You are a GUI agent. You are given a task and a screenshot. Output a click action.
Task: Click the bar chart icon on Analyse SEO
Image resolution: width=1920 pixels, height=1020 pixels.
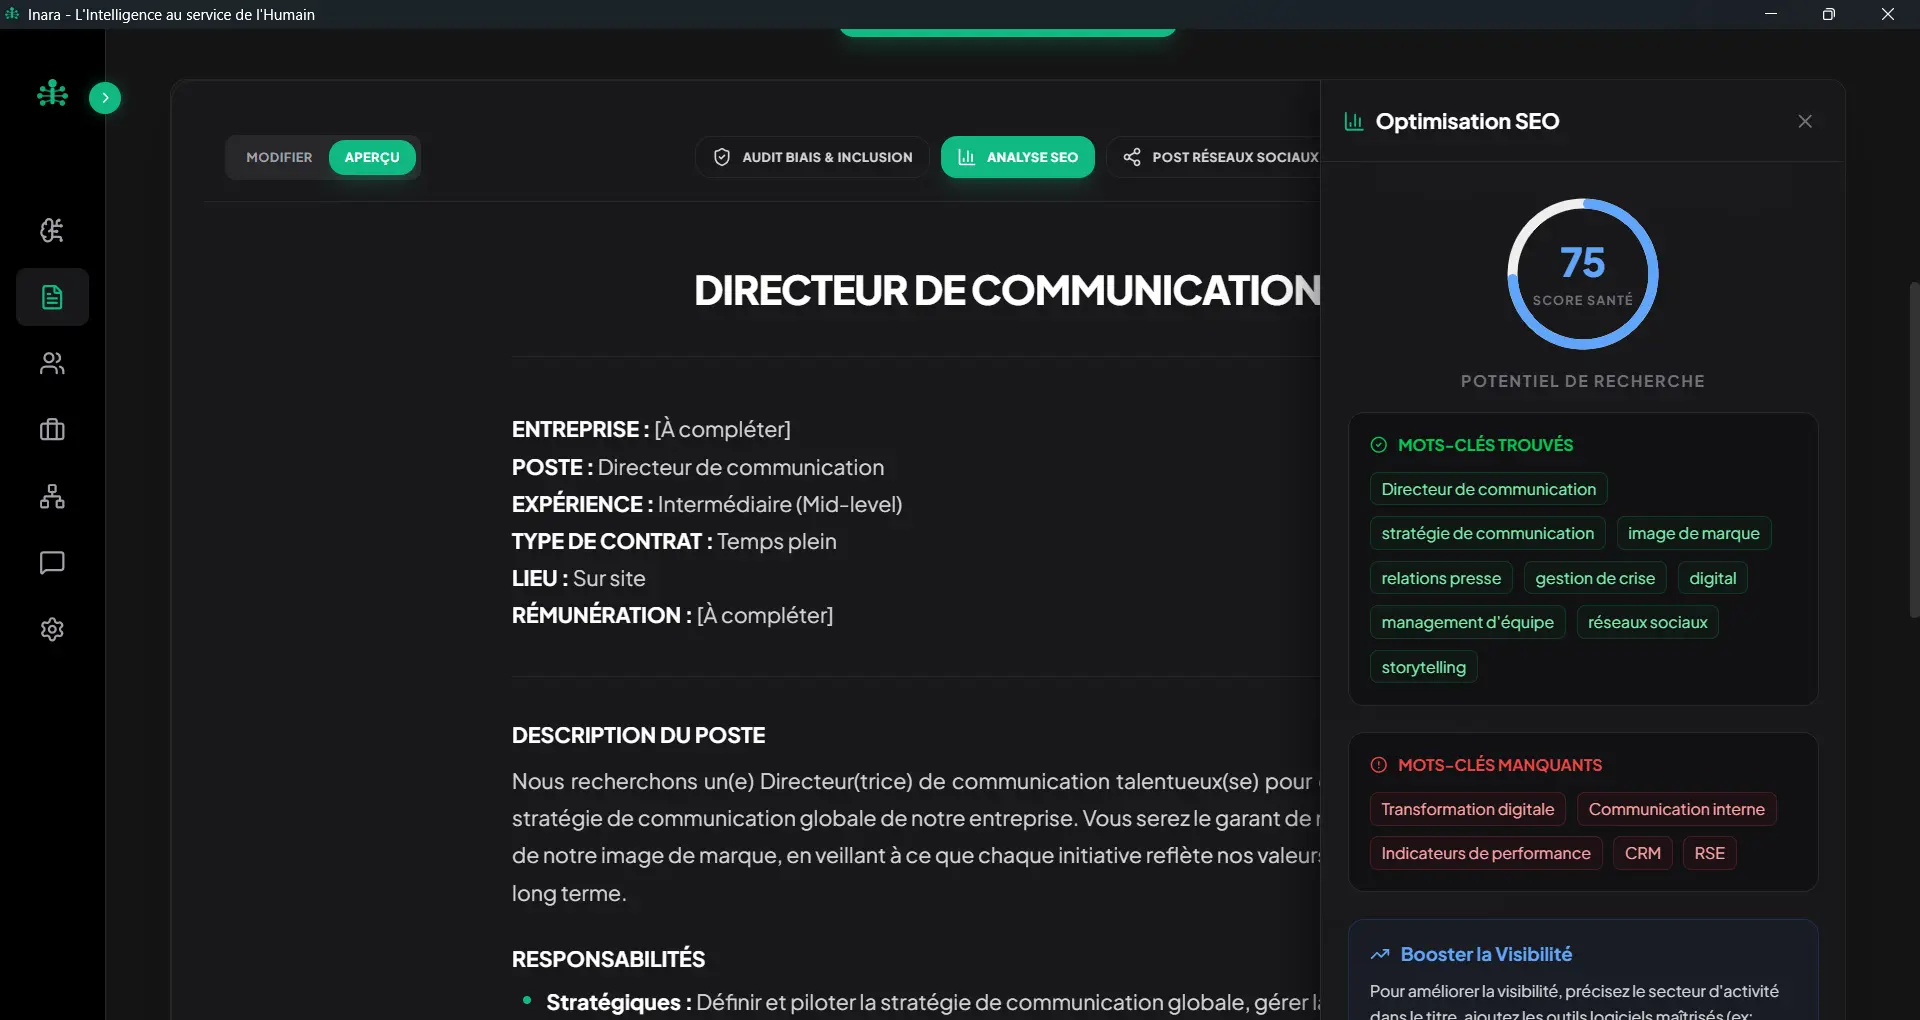966,157
